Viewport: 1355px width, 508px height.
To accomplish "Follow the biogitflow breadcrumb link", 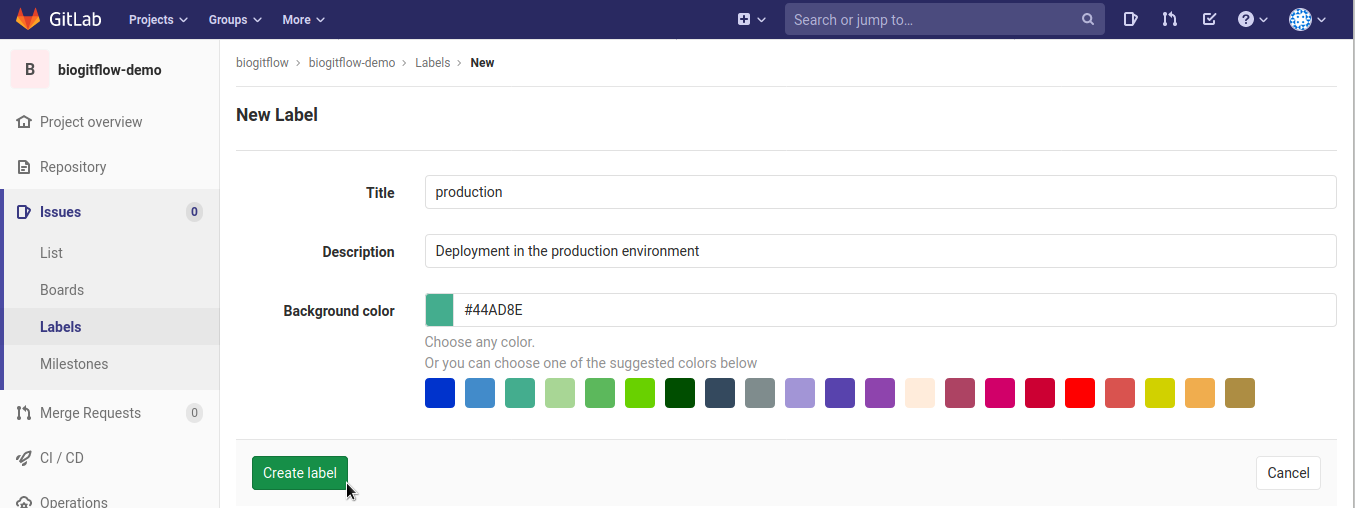I will [x=262, y=63].
